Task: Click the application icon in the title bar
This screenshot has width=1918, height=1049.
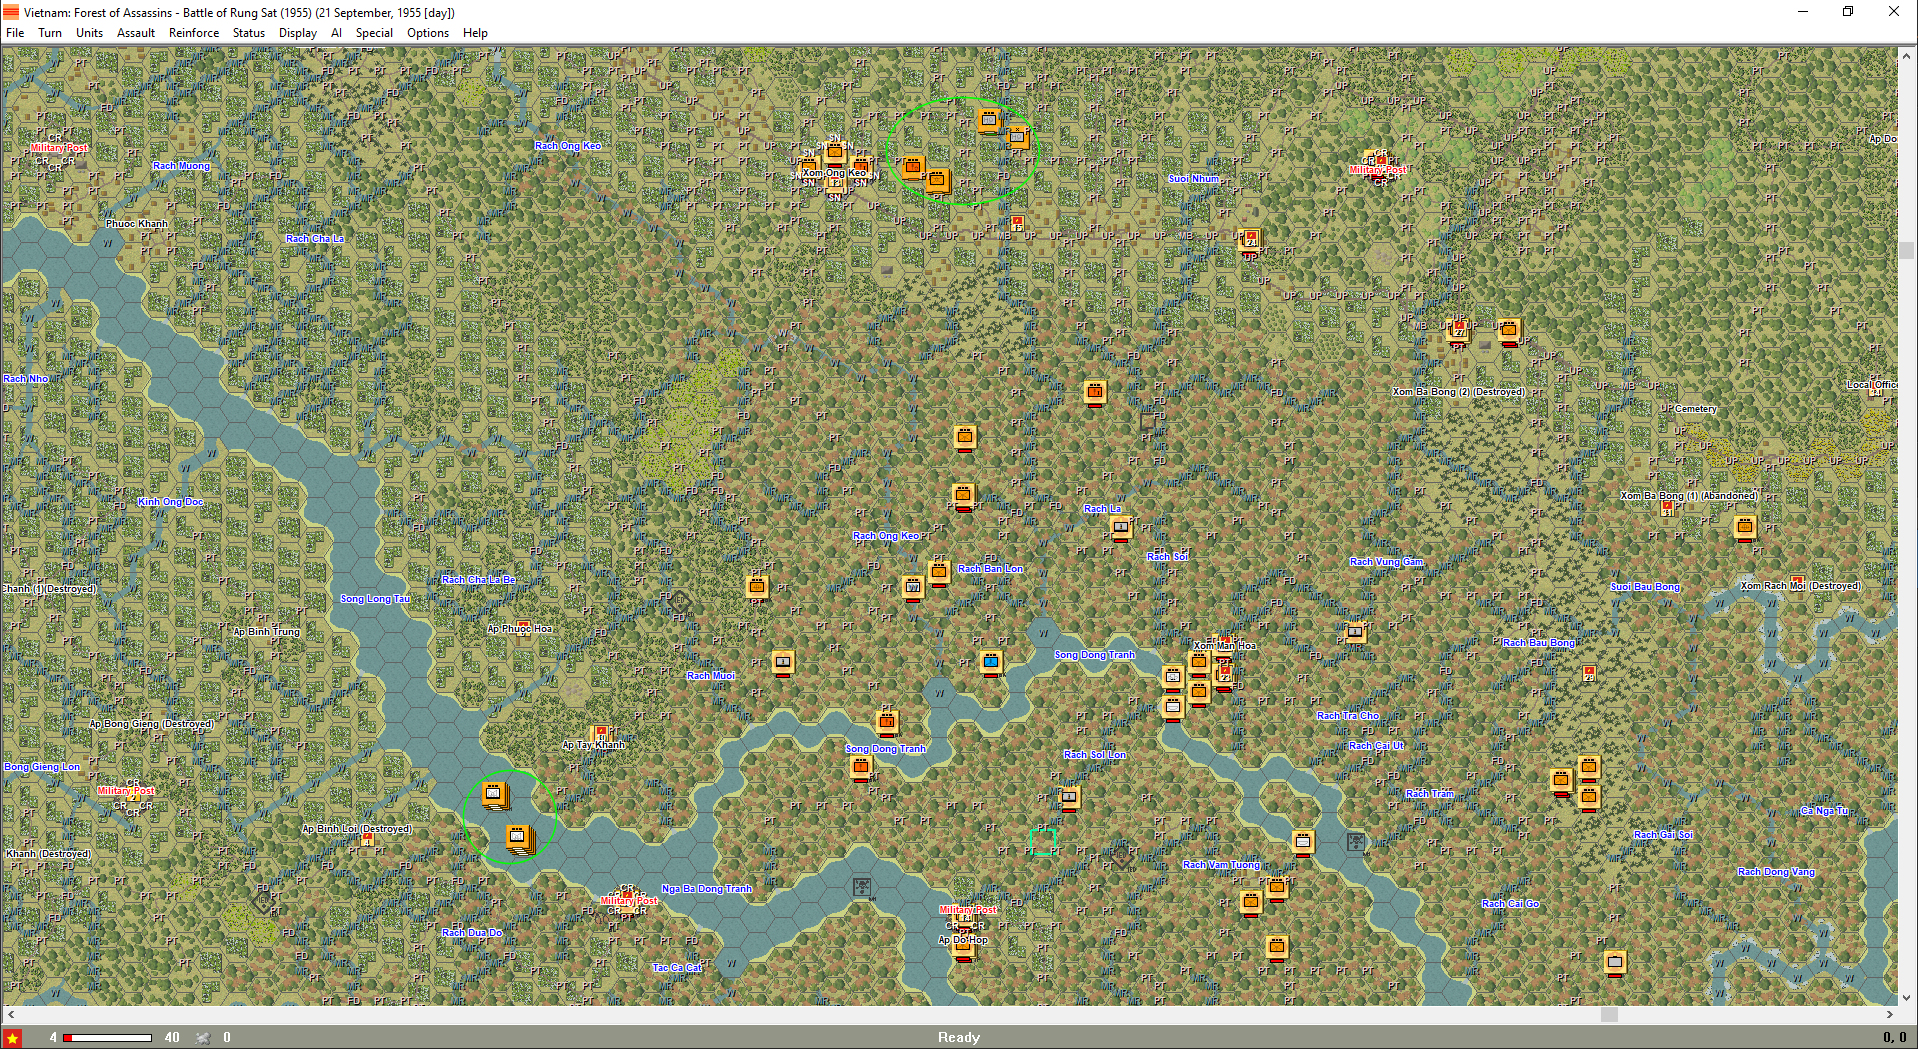Action: pos(11,12)
